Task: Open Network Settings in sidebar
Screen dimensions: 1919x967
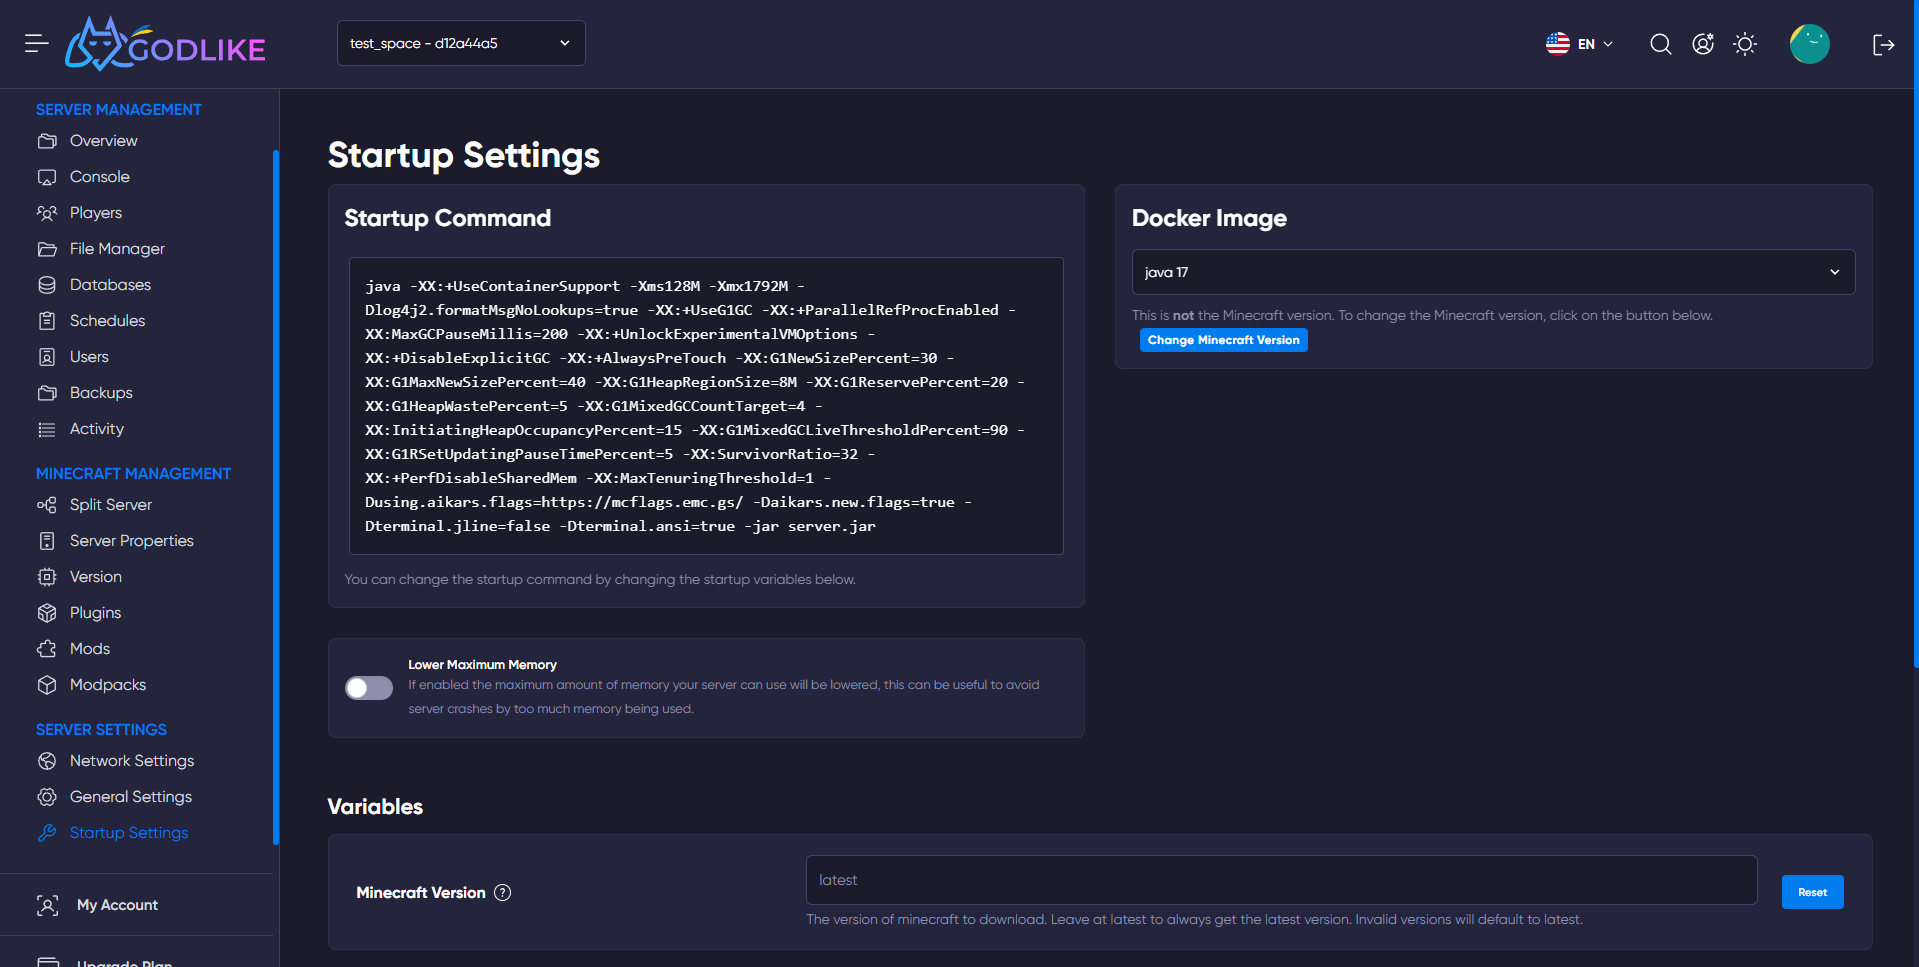Action: [131, 761]
